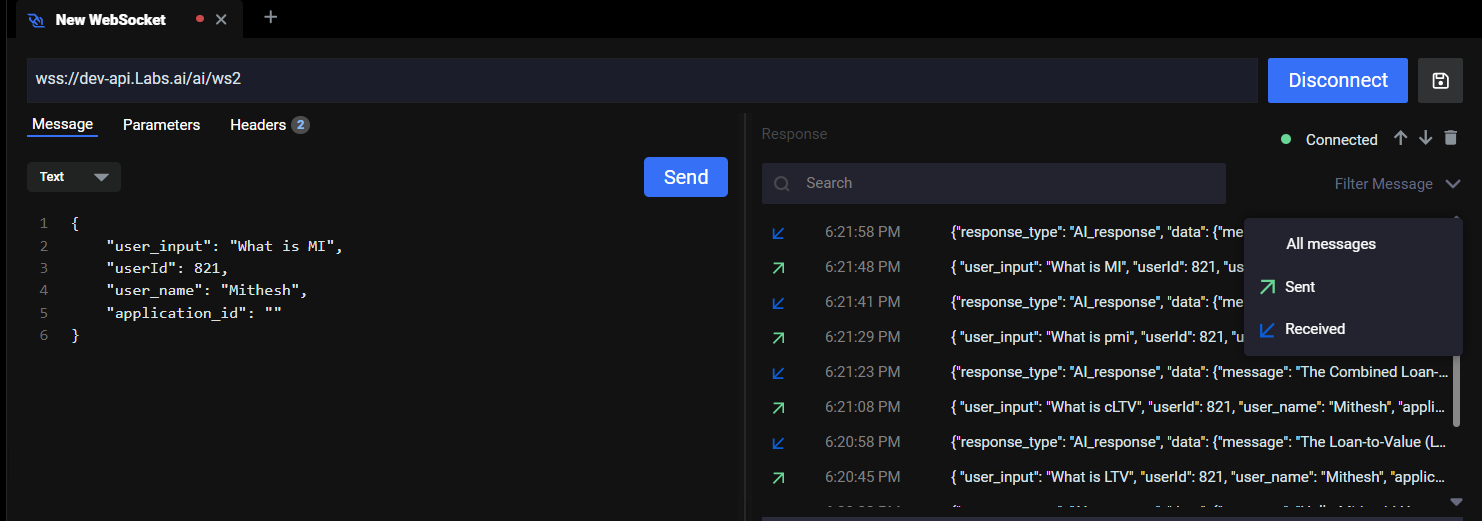Click the save connection floppy disk icon
Screen dimensions: 1482x521
(1440, 81)
